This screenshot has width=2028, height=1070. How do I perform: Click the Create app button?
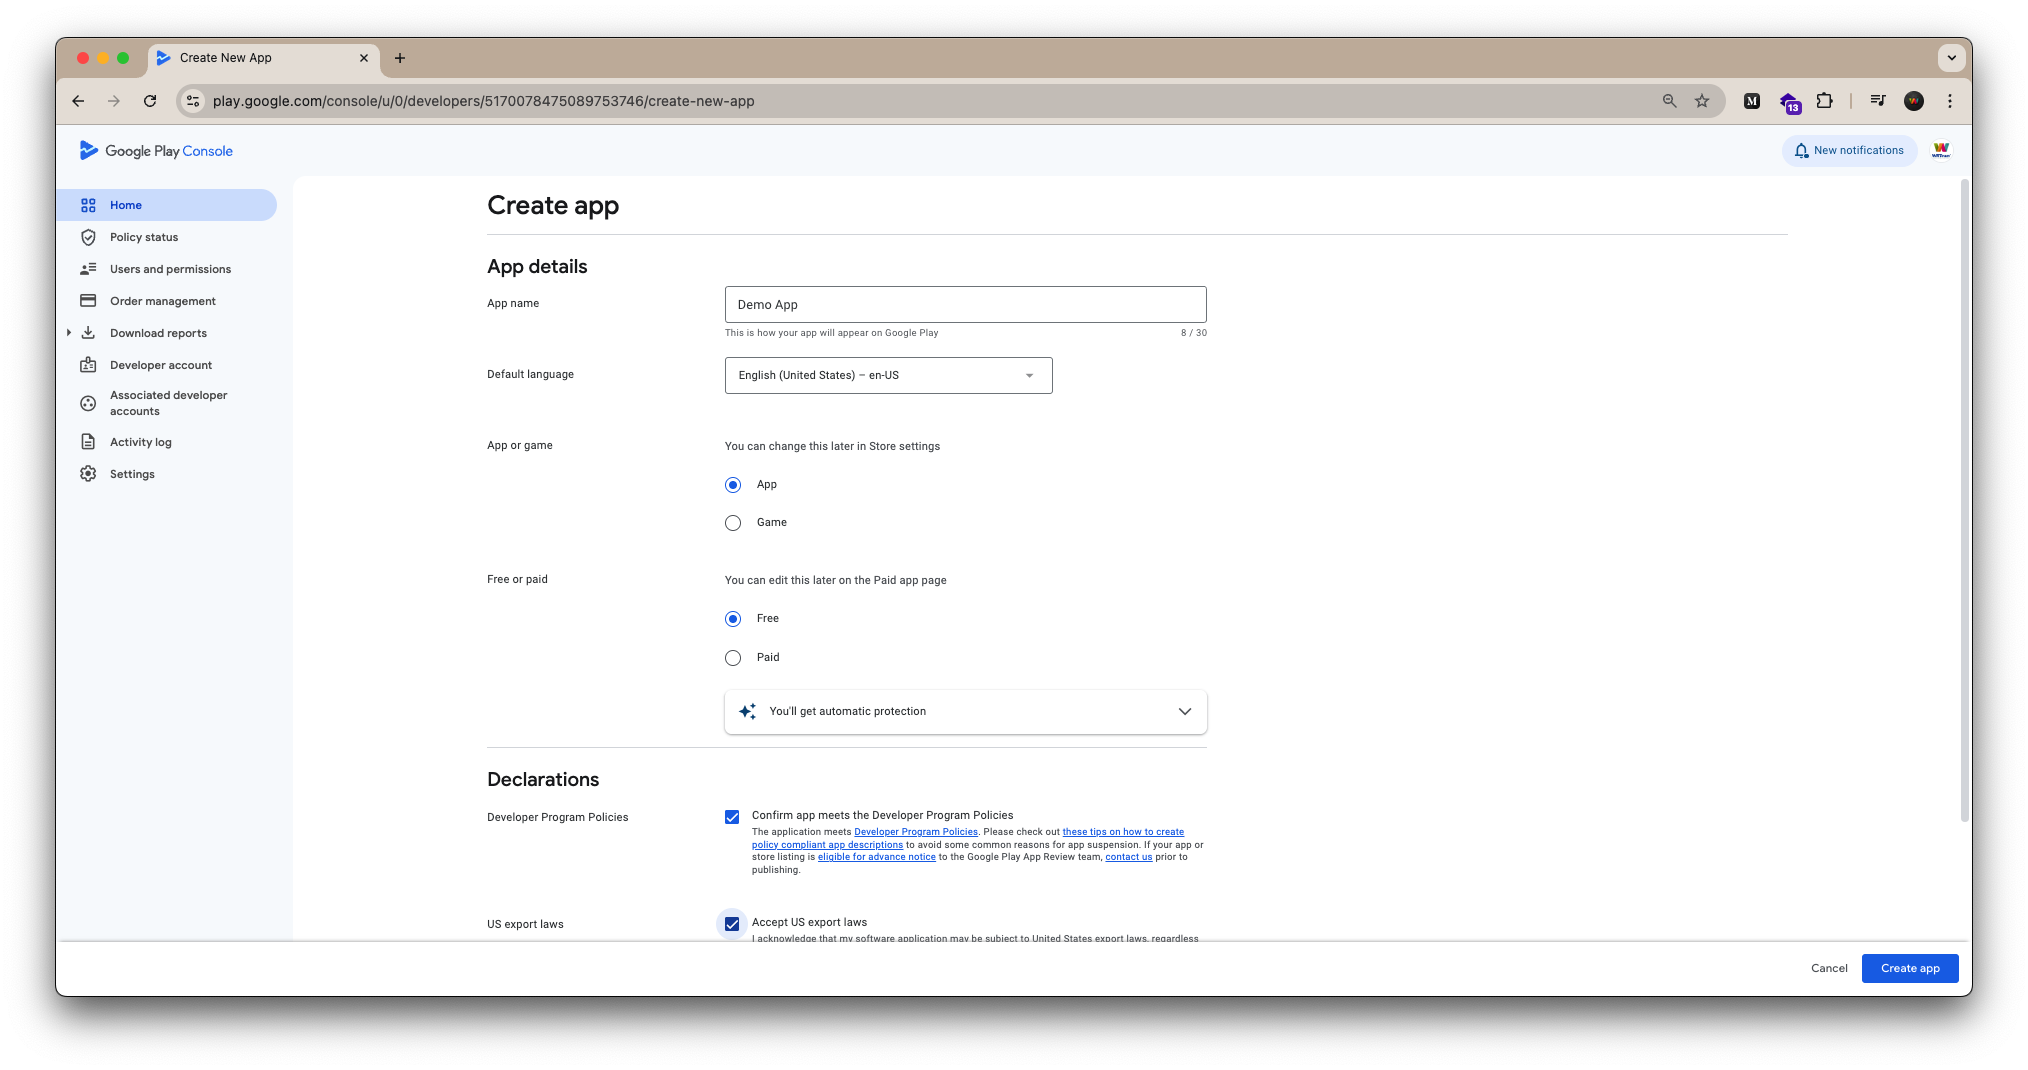(x=1909, y=968)
